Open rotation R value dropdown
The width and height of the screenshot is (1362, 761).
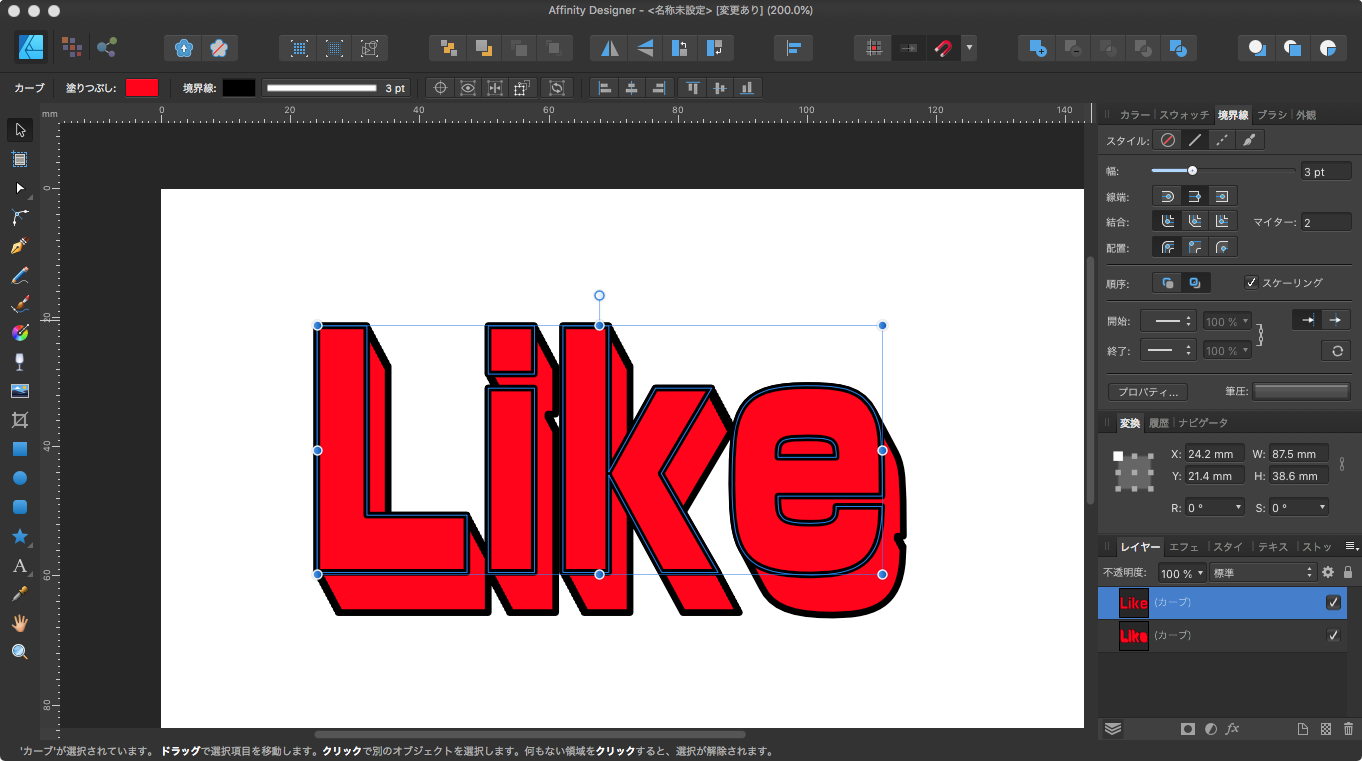[x=1239, y=508]
